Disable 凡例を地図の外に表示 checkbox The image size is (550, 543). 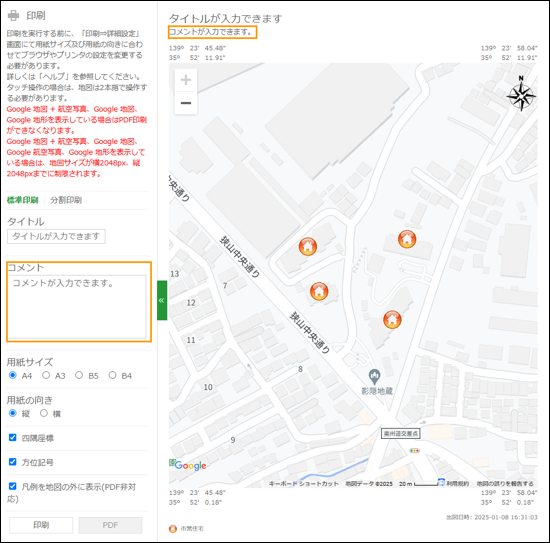click(13, 486)
